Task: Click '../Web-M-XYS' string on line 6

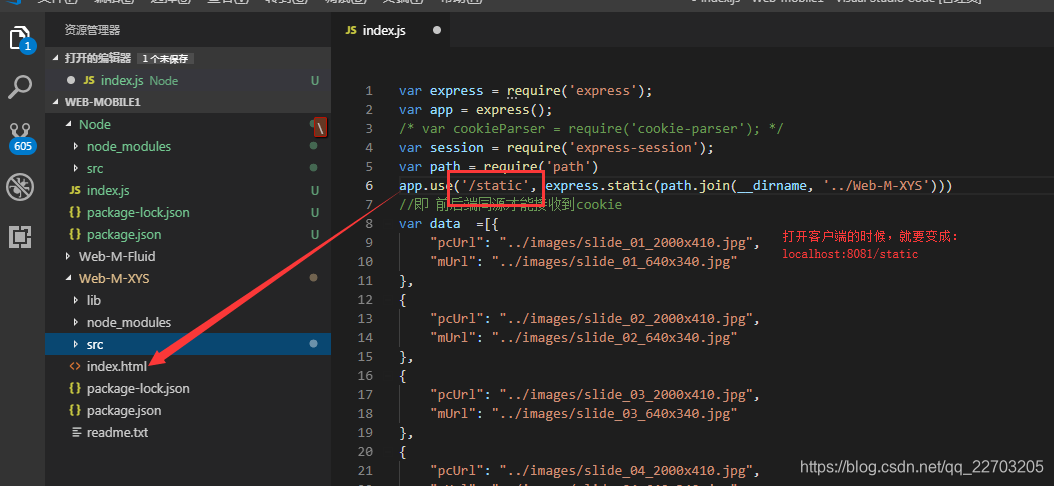Action: (879, 185)
